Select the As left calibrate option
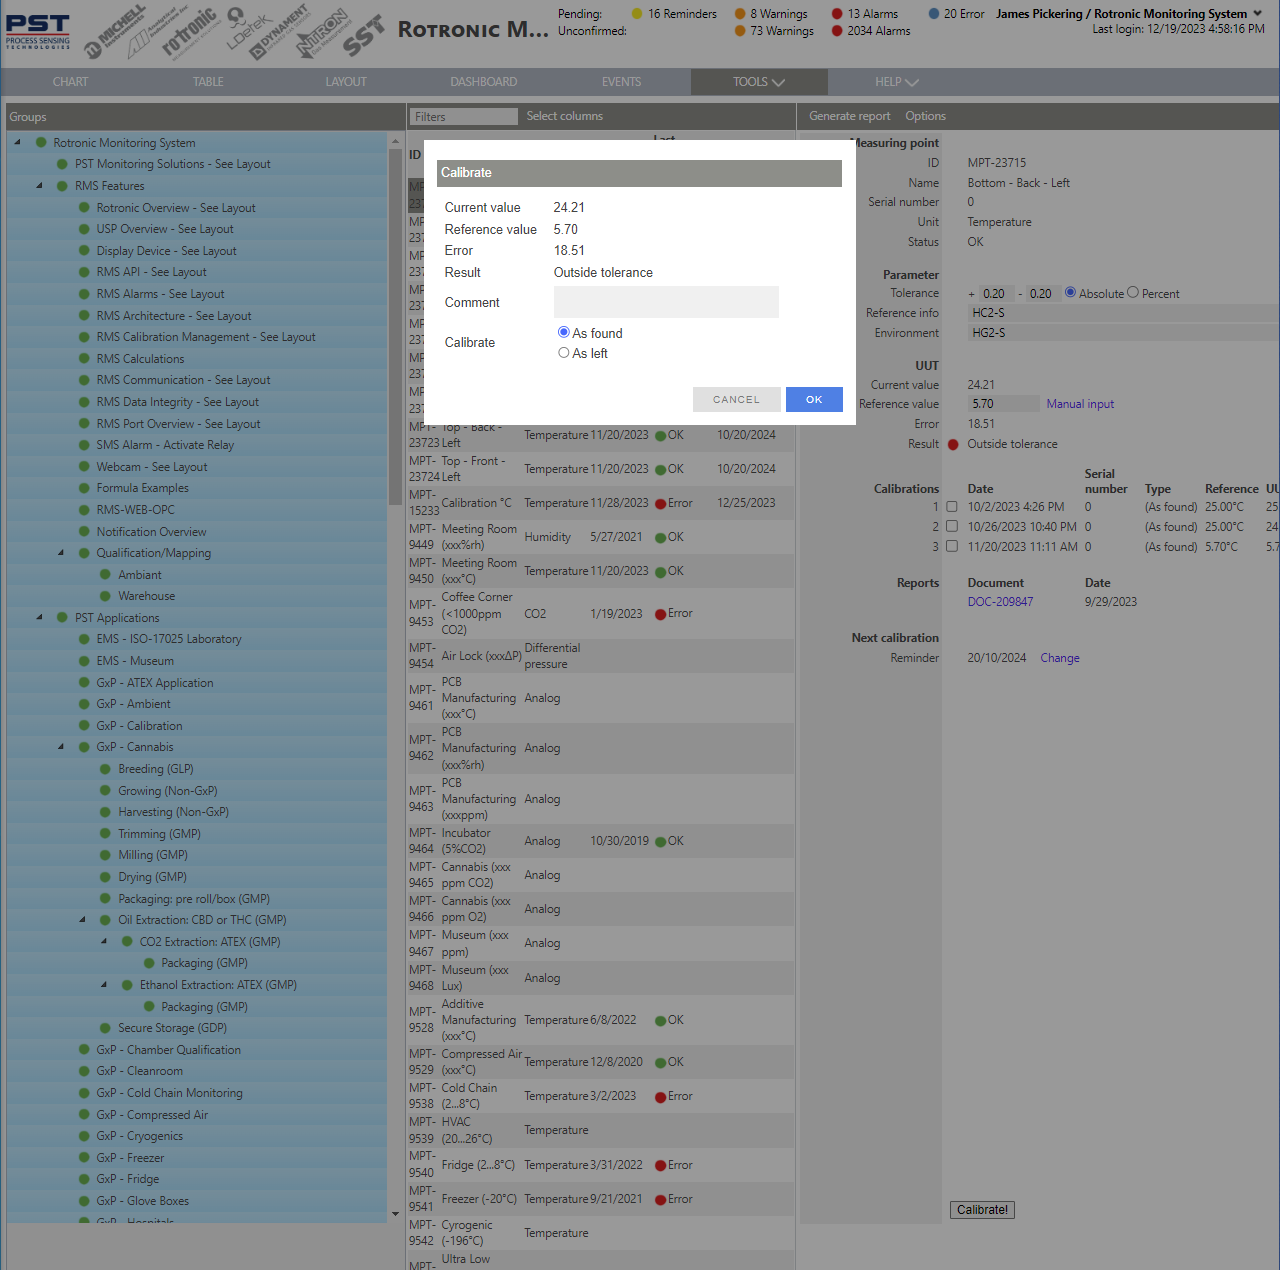Viewport: 1280px width, 1270px height. [x=564, y=352]
